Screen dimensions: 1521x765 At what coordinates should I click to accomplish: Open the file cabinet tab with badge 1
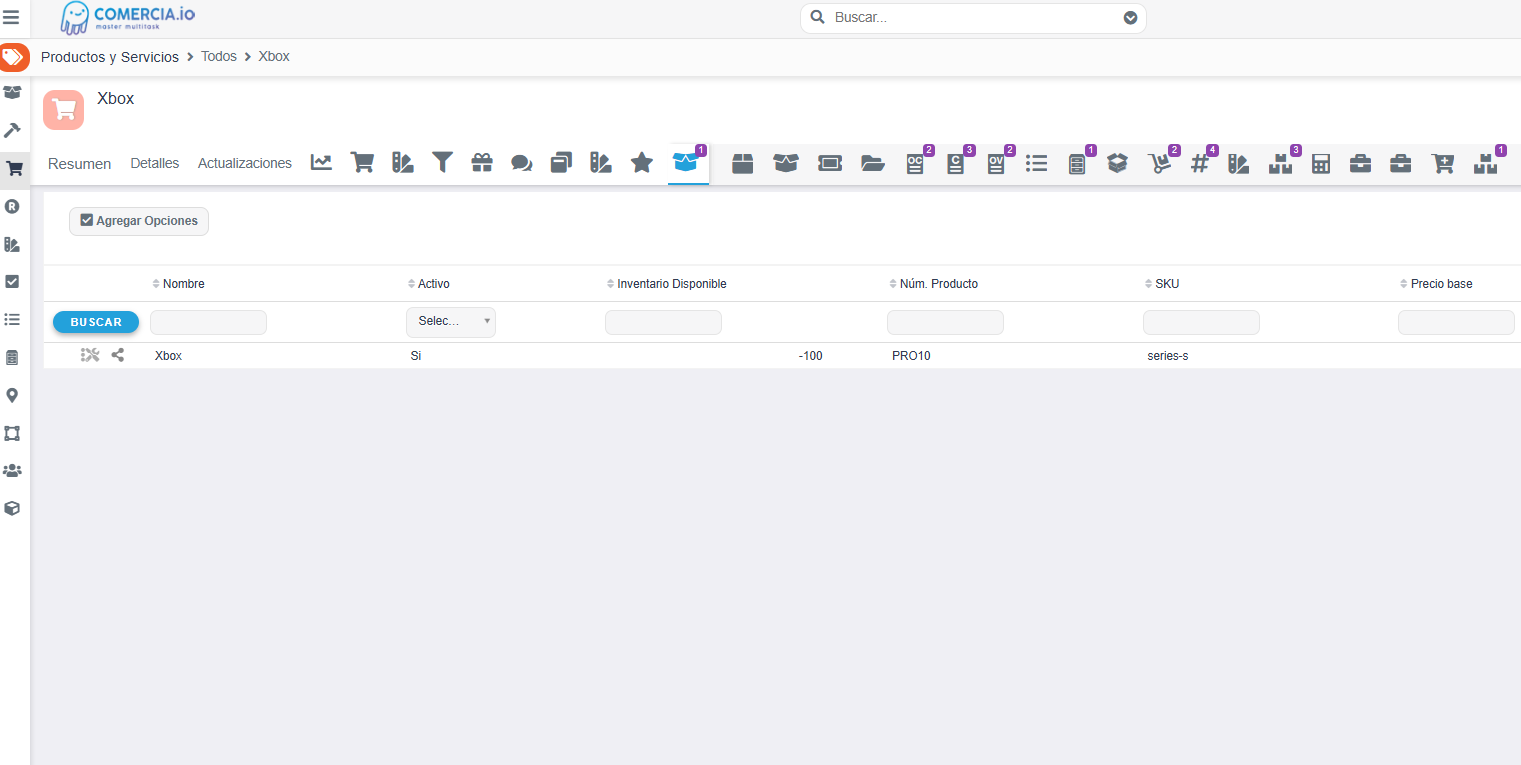1077,163
